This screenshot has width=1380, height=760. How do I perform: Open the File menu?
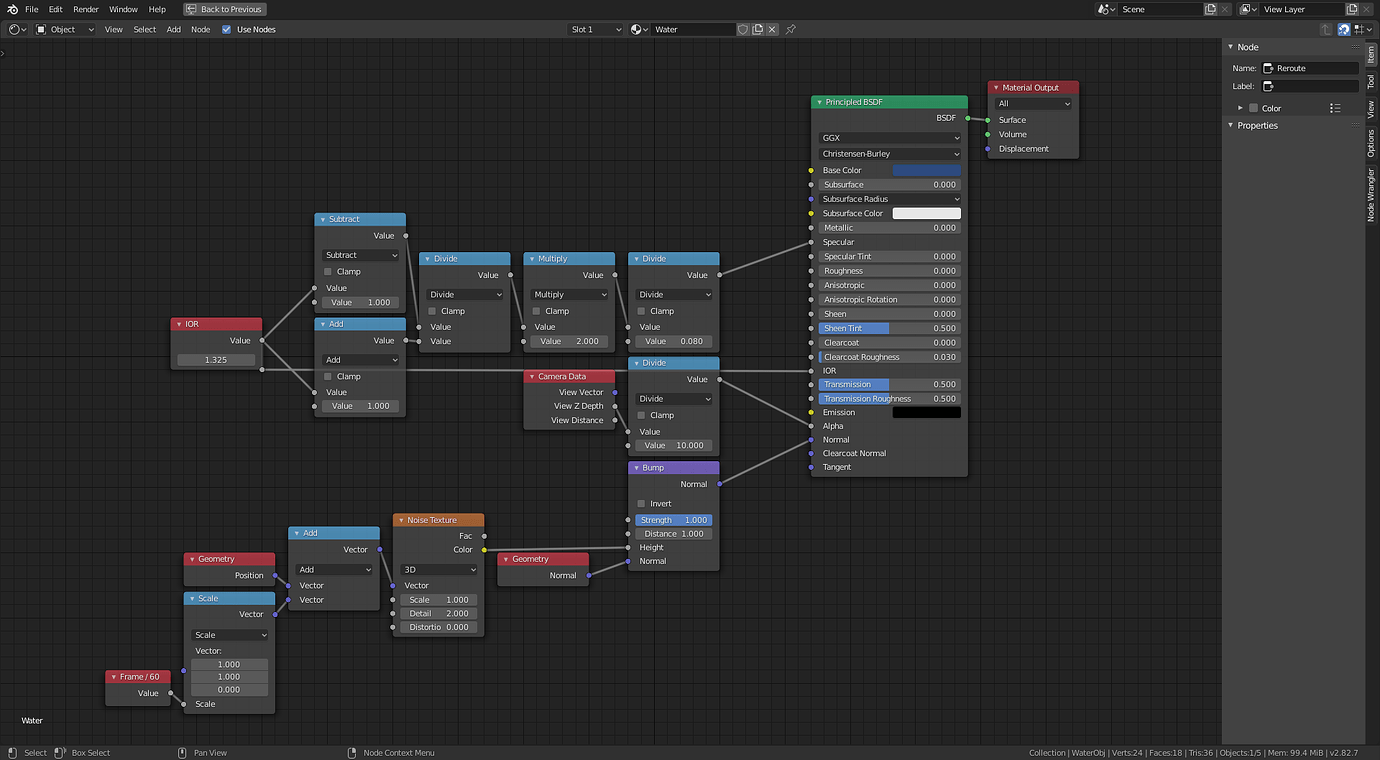32,9
